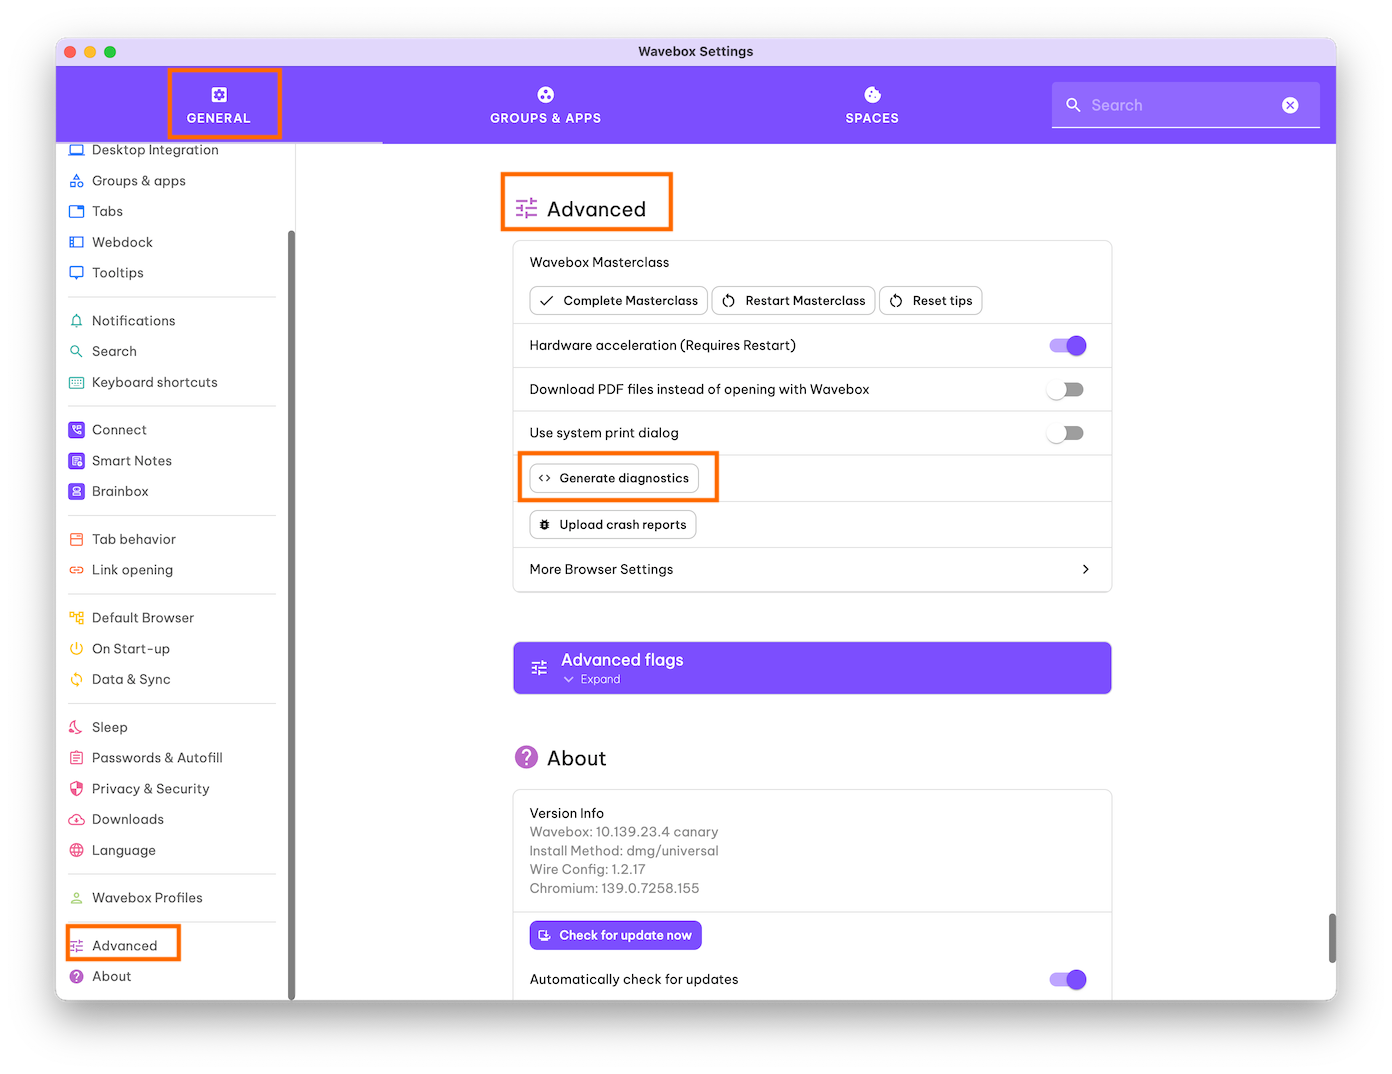
Task: Click the Wire Config: 1.2.17 text
Action: [588, 869]
